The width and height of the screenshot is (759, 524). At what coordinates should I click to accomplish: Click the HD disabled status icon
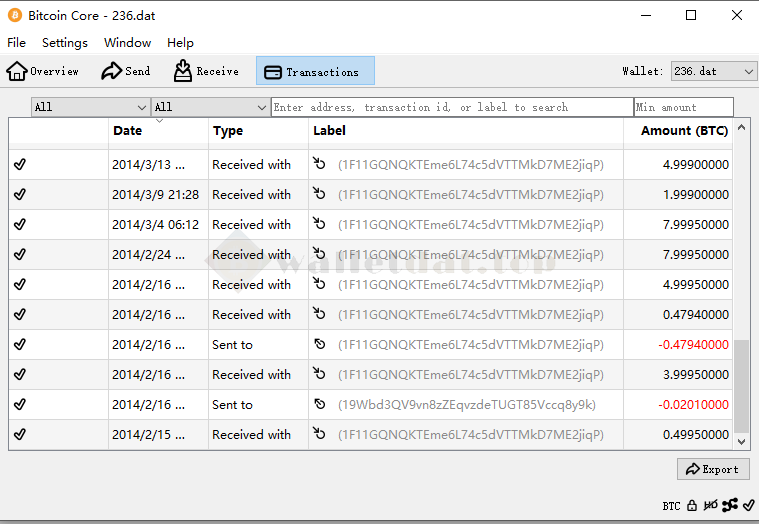(x=711, y=506)
